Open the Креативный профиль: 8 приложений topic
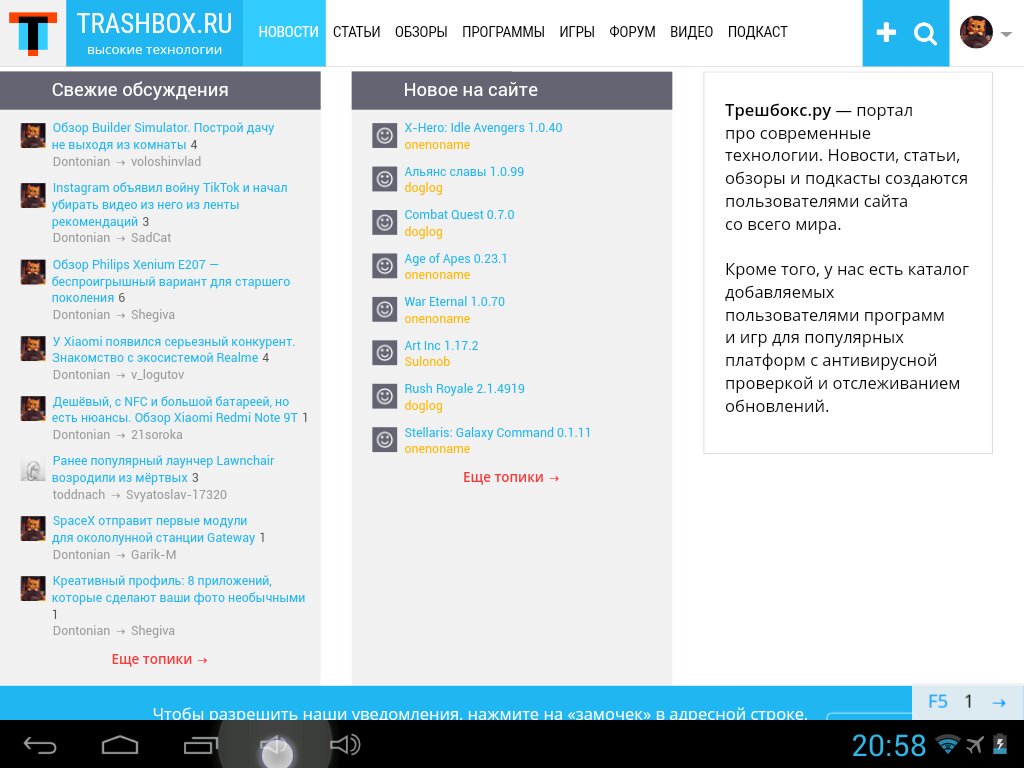Viewport: 1024px width, 768px height. pos(178,589)
